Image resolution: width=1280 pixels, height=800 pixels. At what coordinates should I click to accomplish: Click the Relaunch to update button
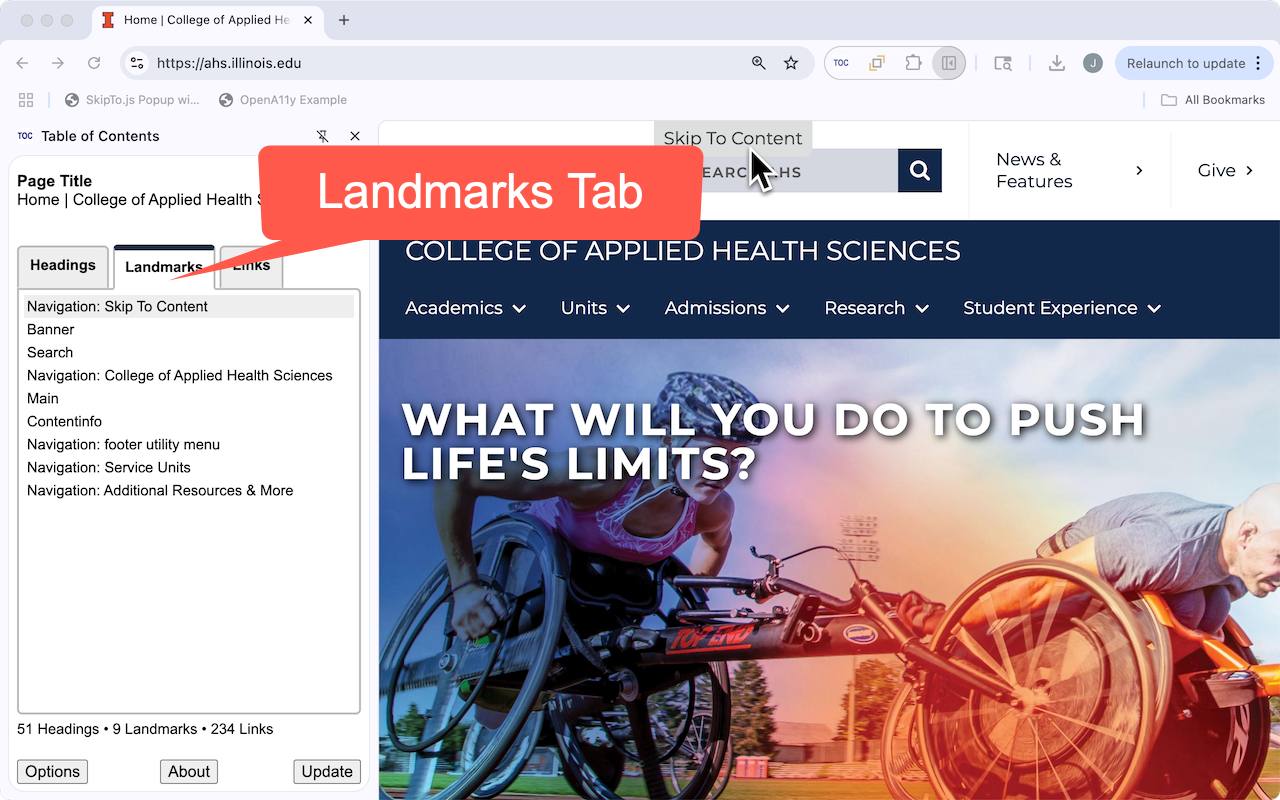click(x=1185, y=63)
